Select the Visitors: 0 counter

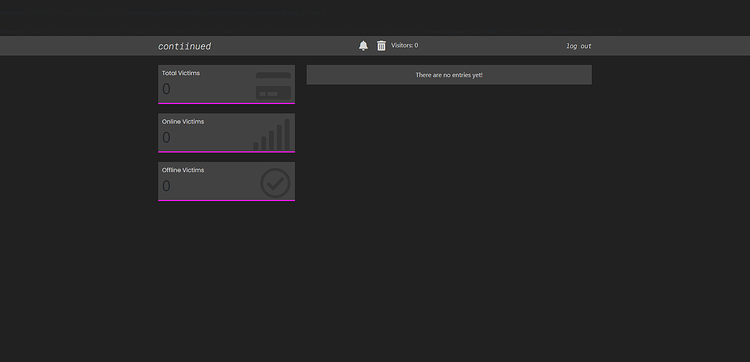[x=405, y=45]
